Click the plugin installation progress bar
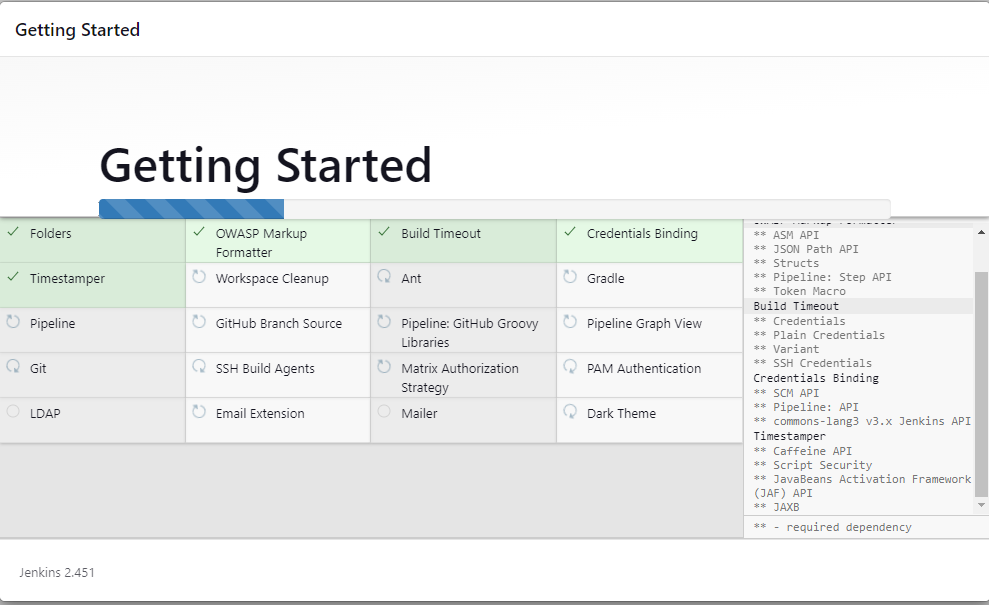Image resolution: width=989 pixels, height=605 pixels. click(494, 209)
